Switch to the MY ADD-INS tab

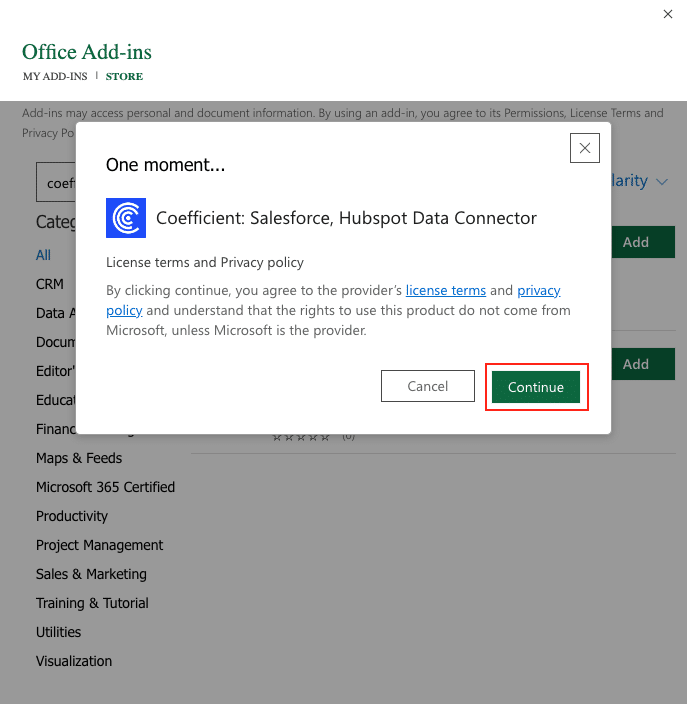(x=55, y=77)
